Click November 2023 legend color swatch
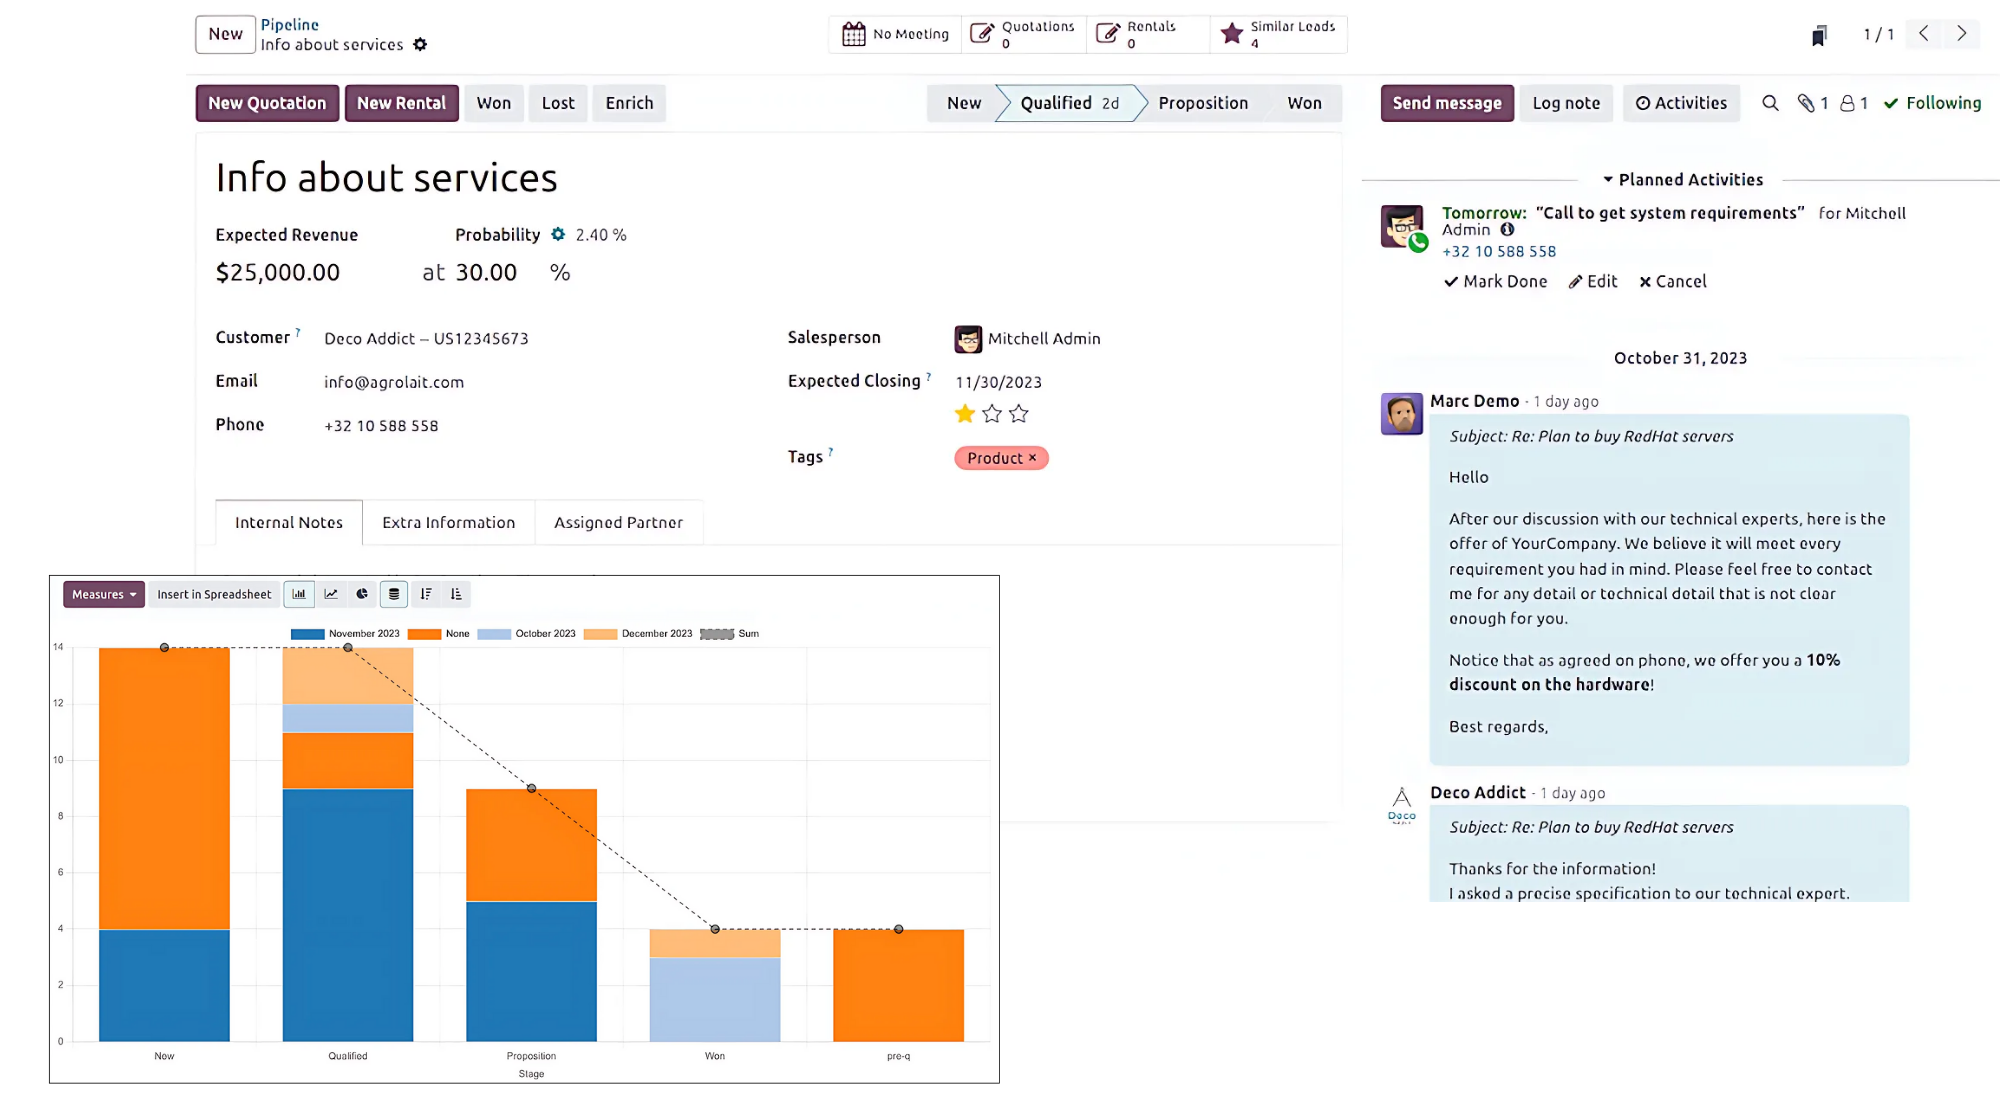The image size is (2000, 1100). click(x=307, y=634)
